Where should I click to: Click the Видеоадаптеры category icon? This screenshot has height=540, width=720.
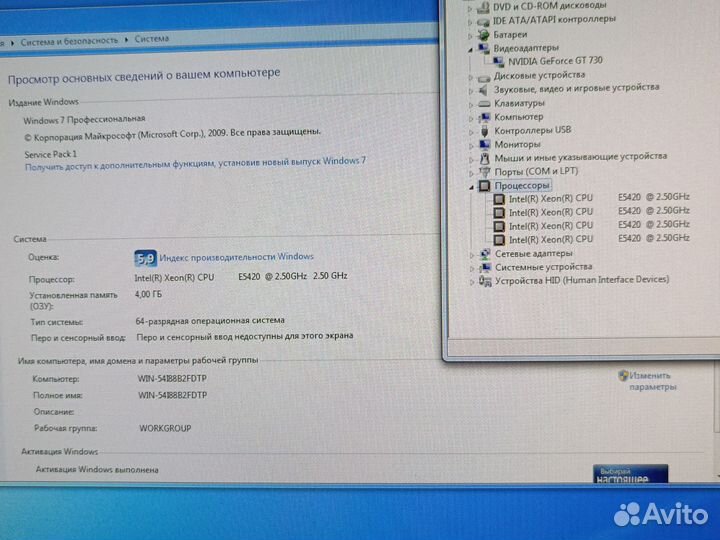pyautogui.click(x=484, y=48)
